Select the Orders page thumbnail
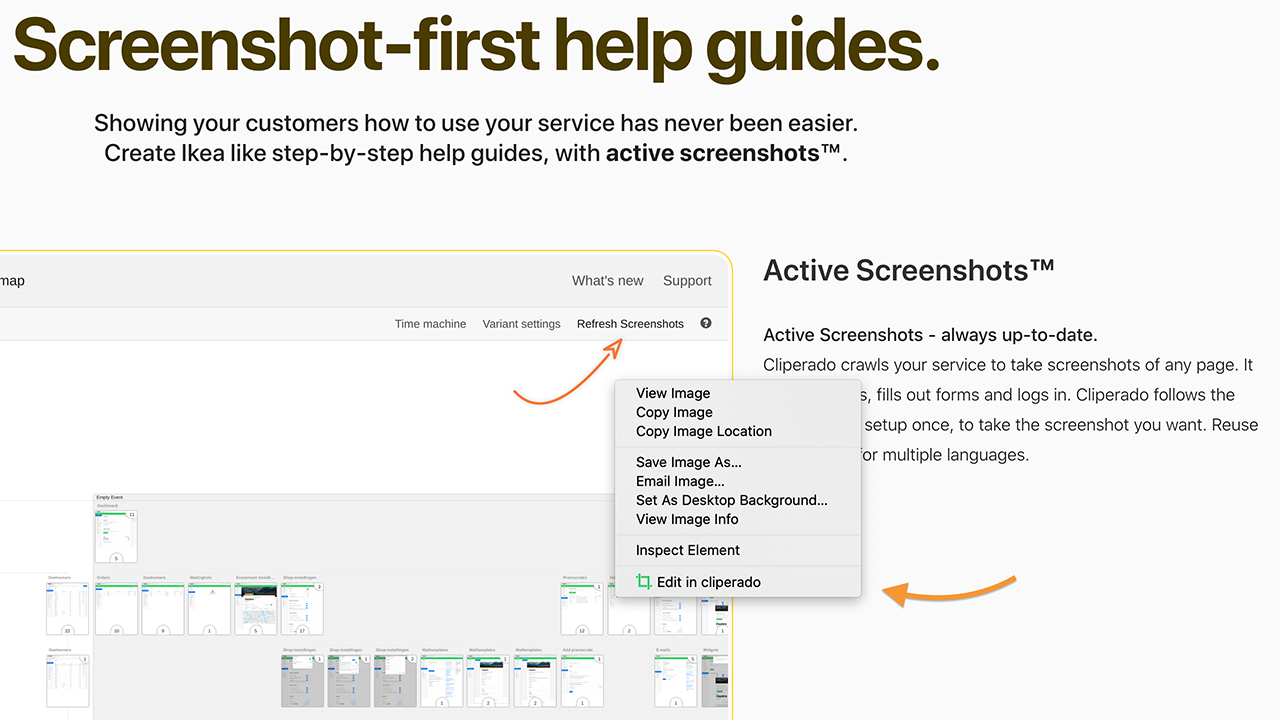The height and width of the screenshot is (720, 1280). click(116, 607)
